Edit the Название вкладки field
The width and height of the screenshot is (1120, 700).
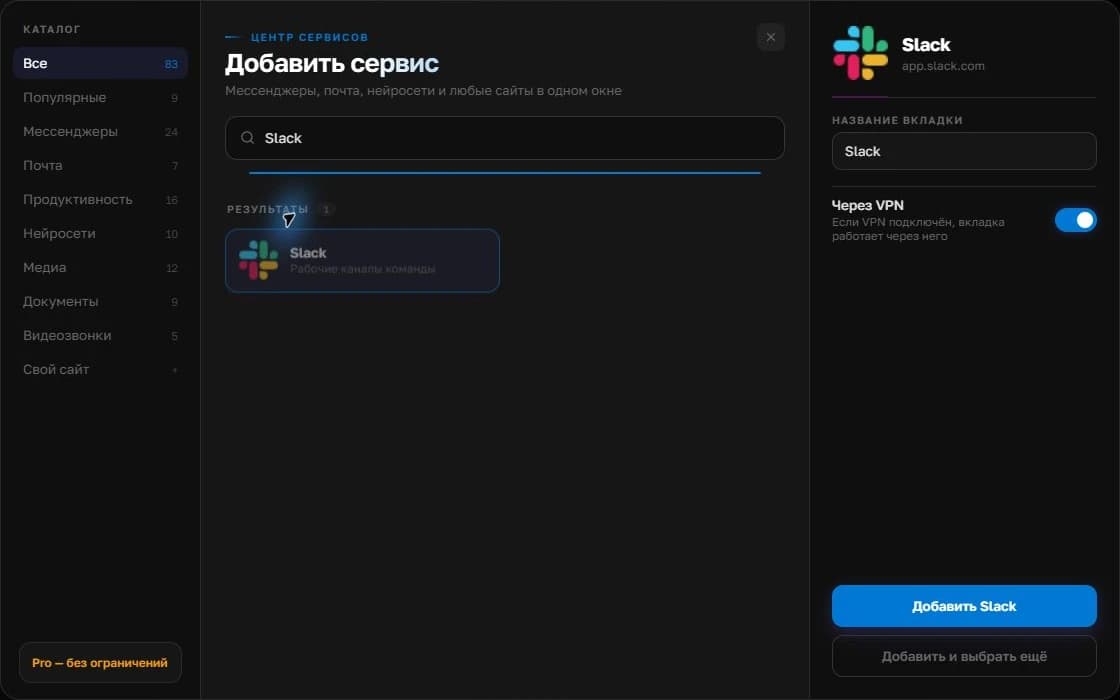[x=964, y=151]
